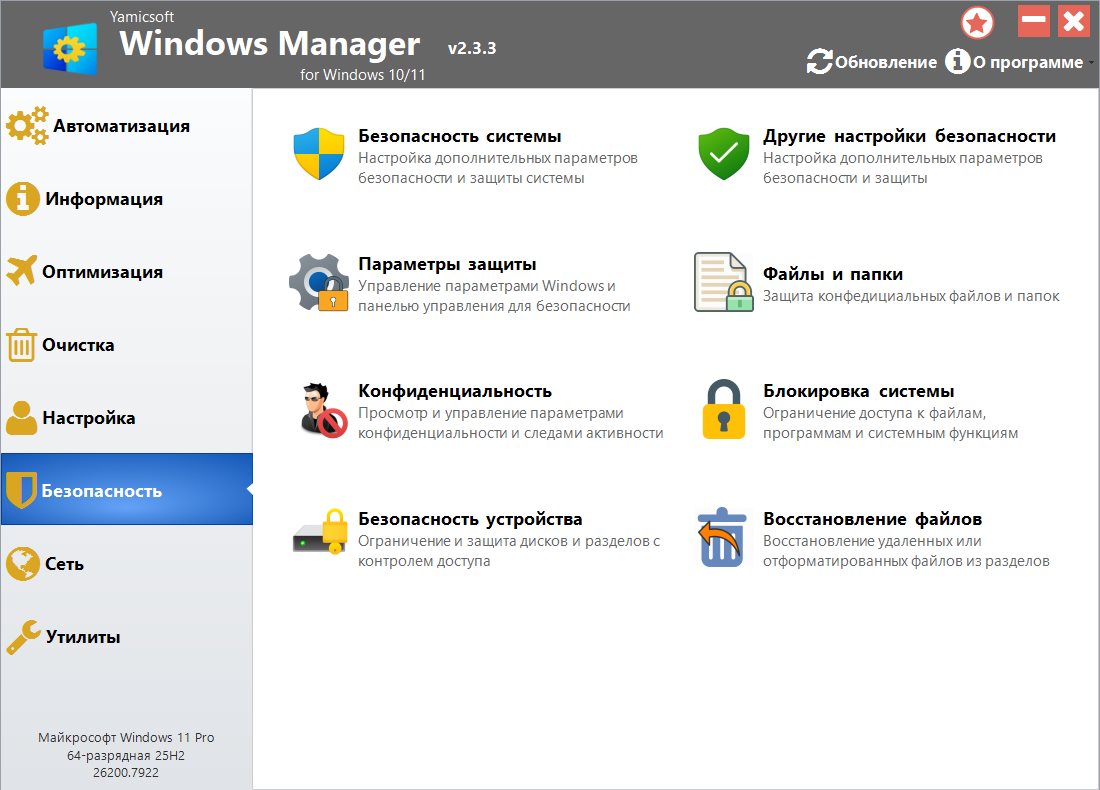Open the Device Security drive icon

318,537
